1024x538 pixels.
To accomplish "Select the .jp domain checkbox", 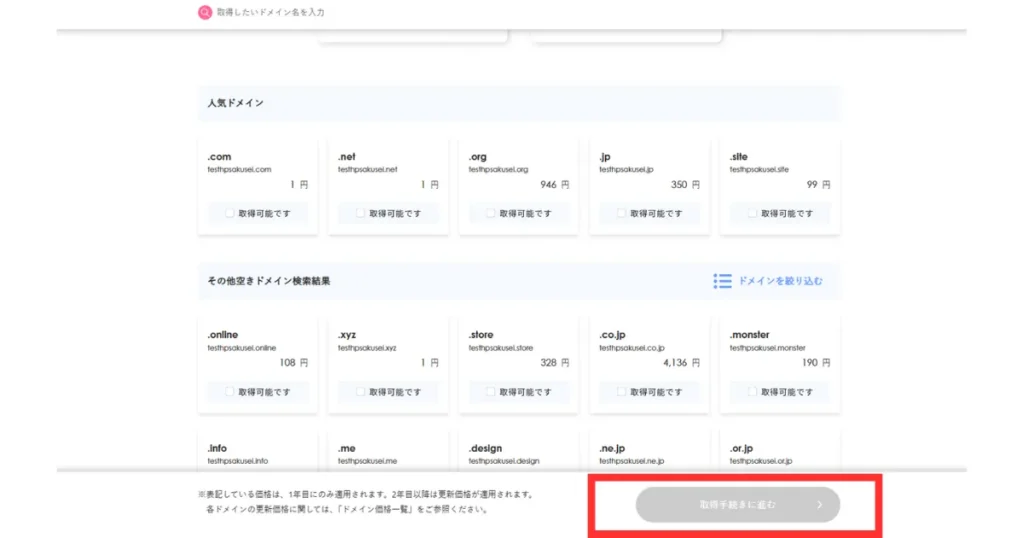I will [621, 213].
